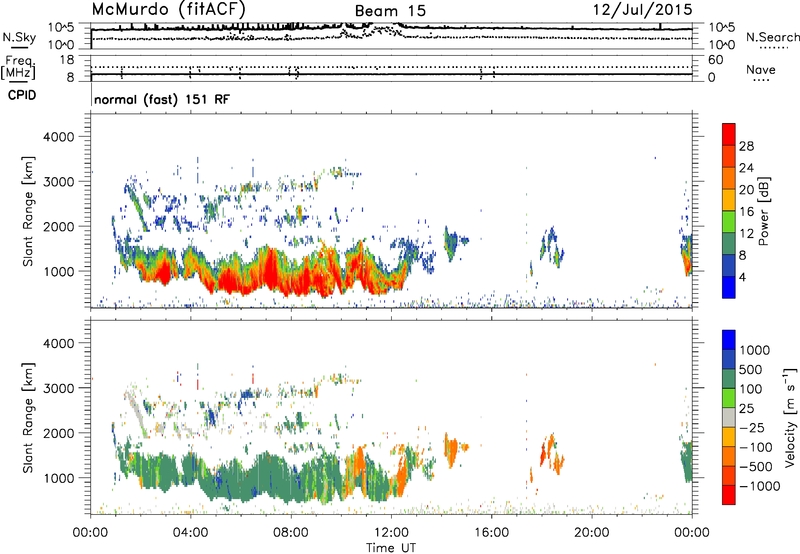This screenshot has width=800, height=554.
Task: Click "3000" on the velocity panel axis
Action: [58, 388]
